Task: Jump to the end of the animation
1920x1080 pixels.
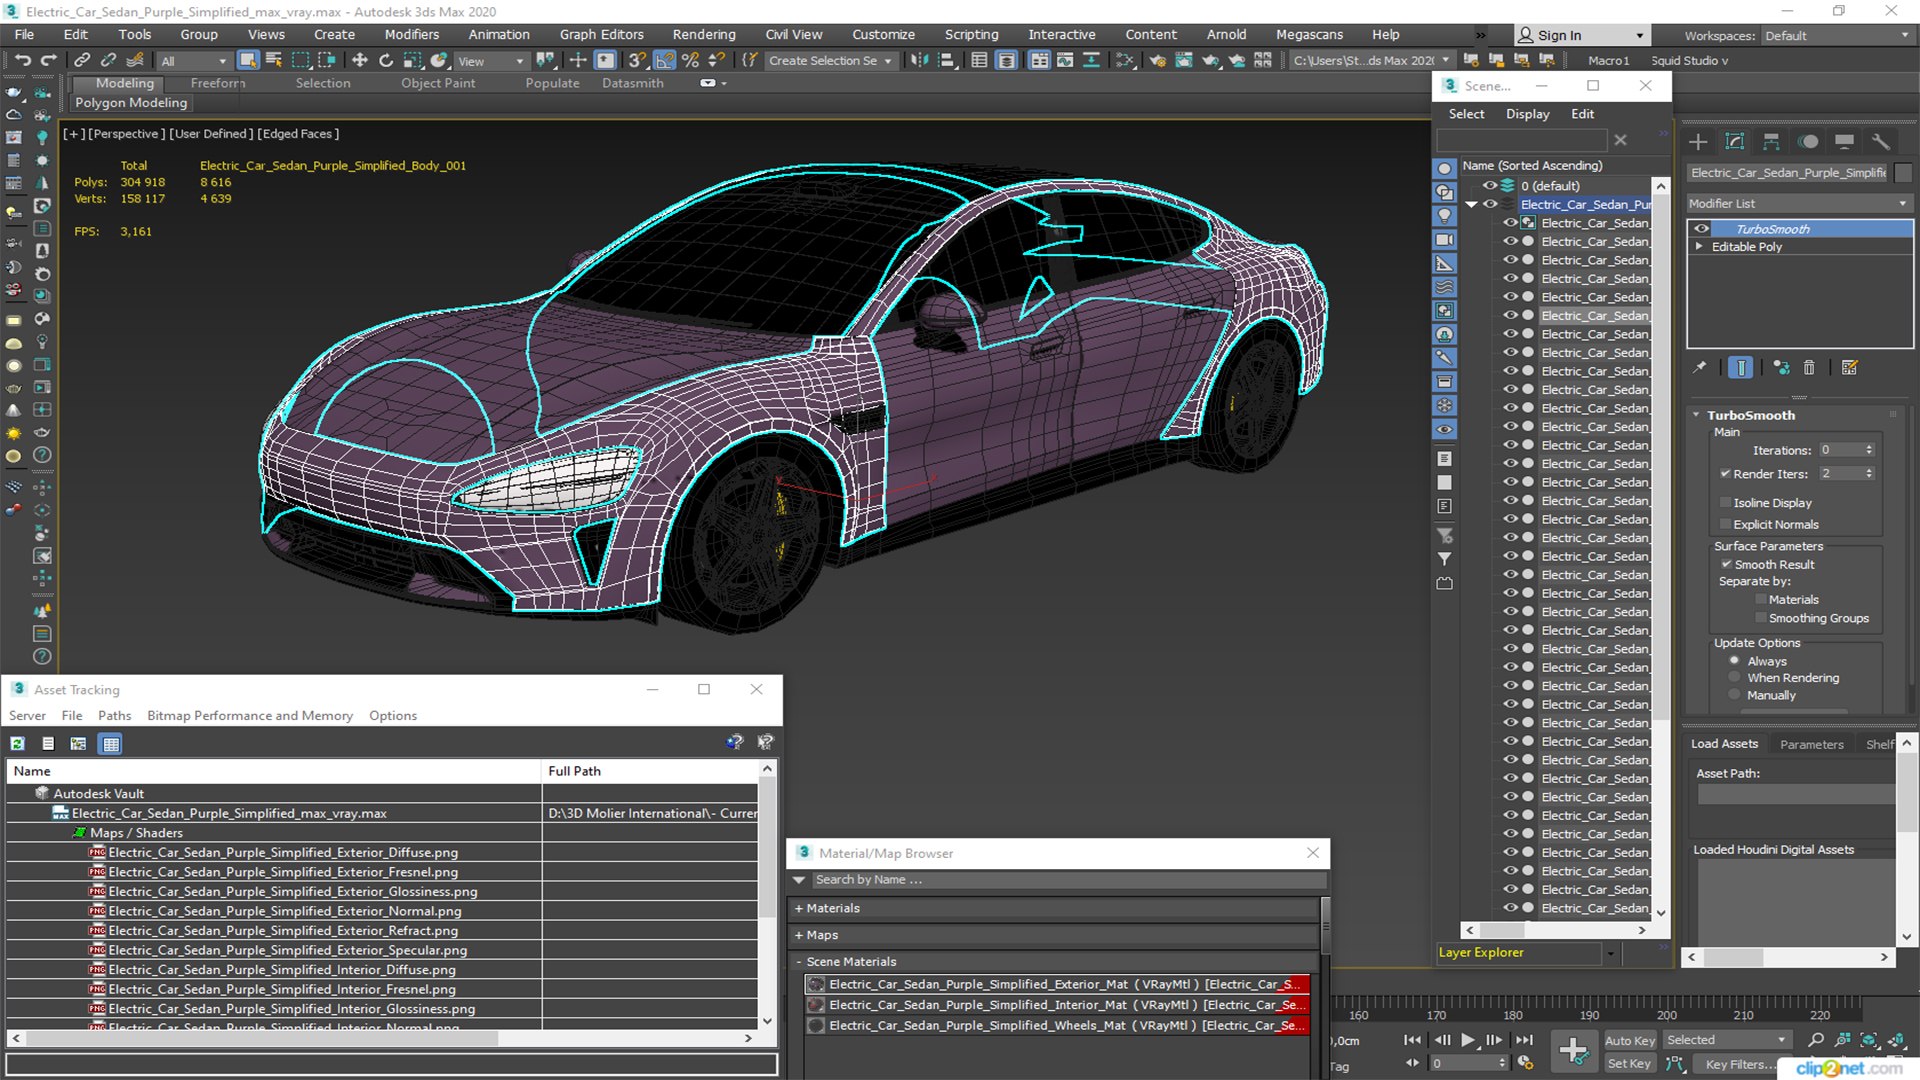Action: click(1525, 1041)
